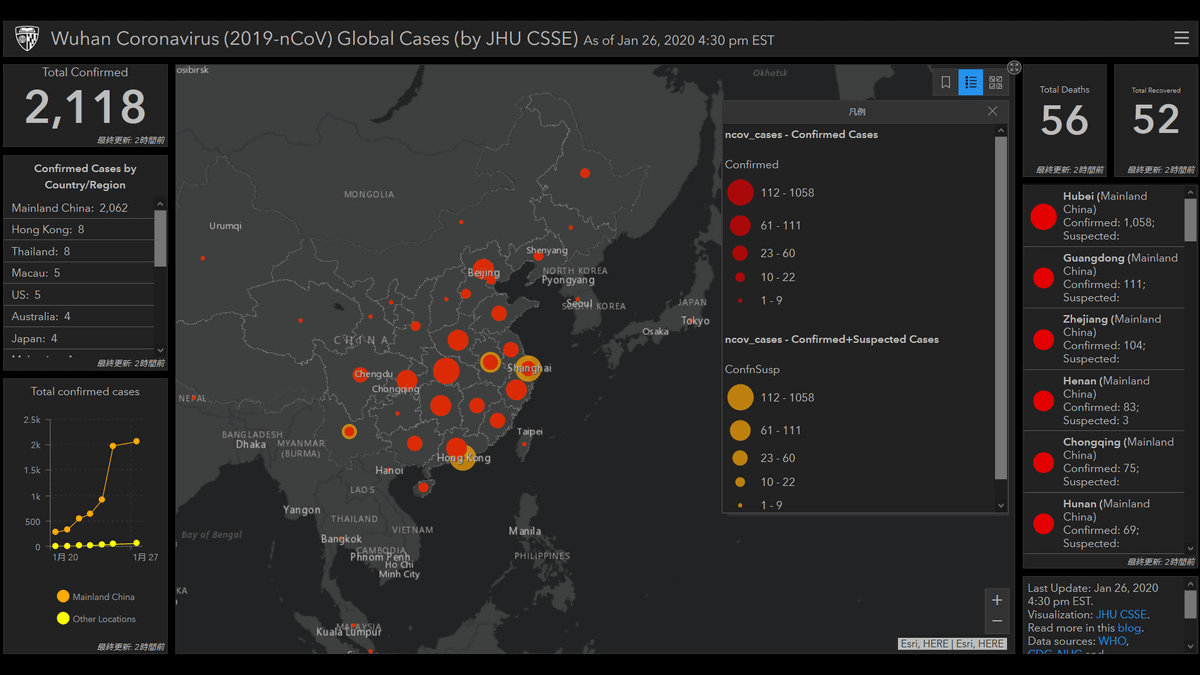The width and height of the screenshot is (1200, 675).
Task: Select Zhejiang red circle icon in list
Action: pos(1043,339)
